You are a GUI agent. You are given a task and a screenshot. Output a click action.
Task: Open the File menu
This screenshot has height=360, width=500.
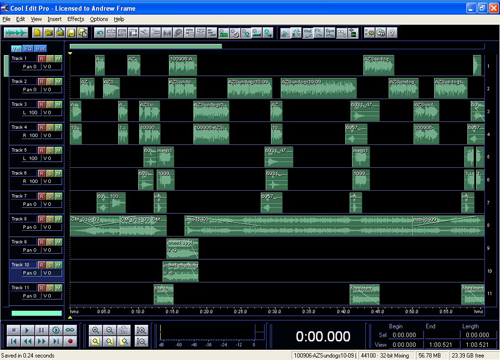coord(6,19)
